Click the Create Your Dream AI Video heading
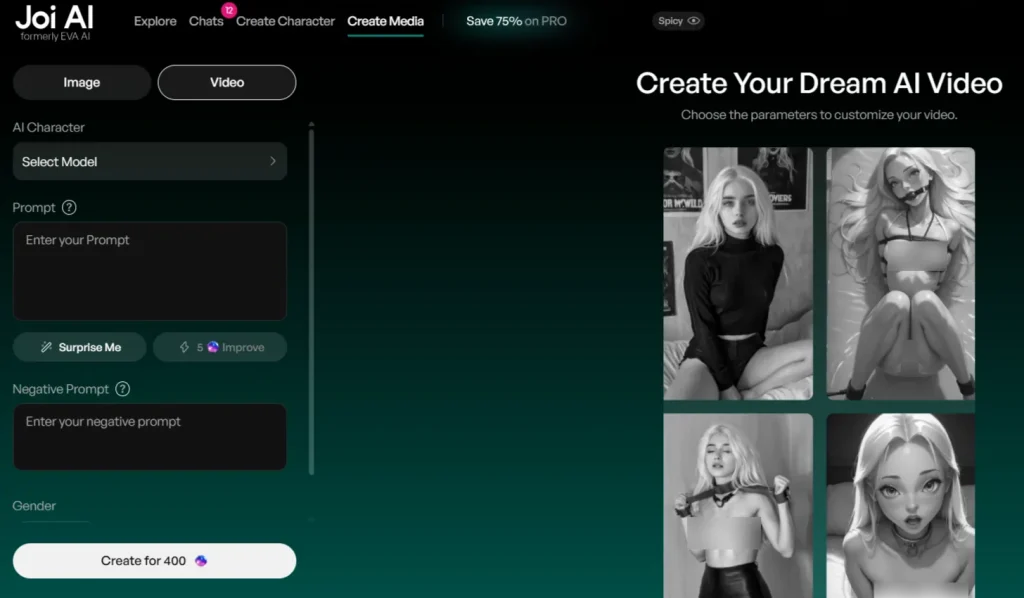 click(x=819, y=84)
